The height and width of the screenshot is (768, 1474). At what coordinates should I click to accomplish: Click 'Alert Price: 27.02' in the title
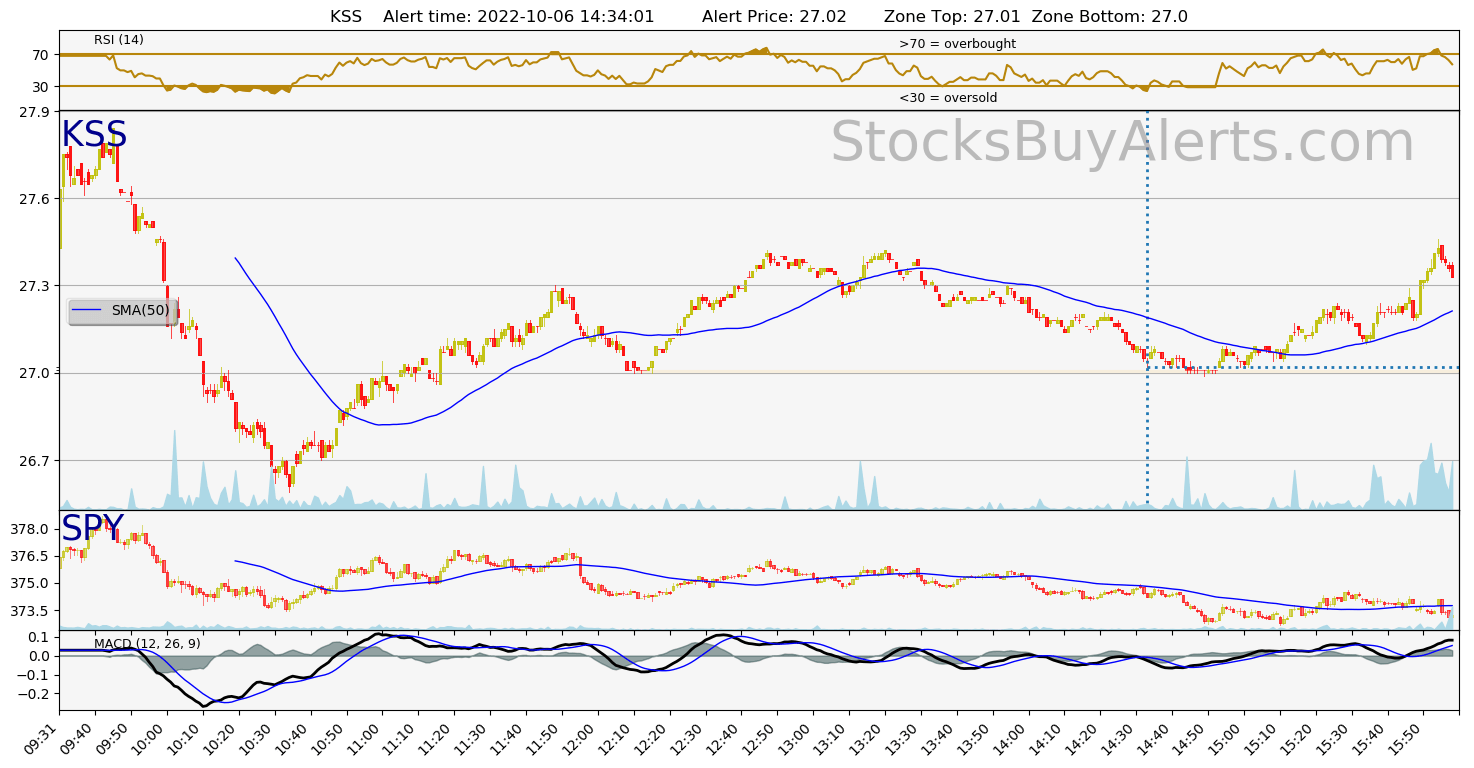coord(774,17)
